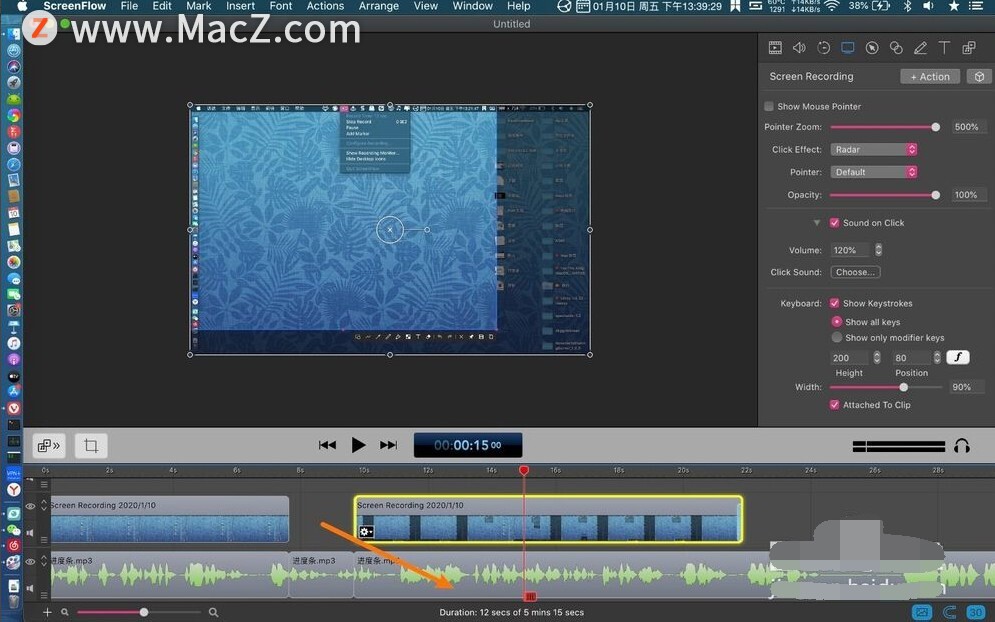Viewport: 995px width, 622px height.
Task: Select the crop tool below the canvas
Action: pos(91,446)
